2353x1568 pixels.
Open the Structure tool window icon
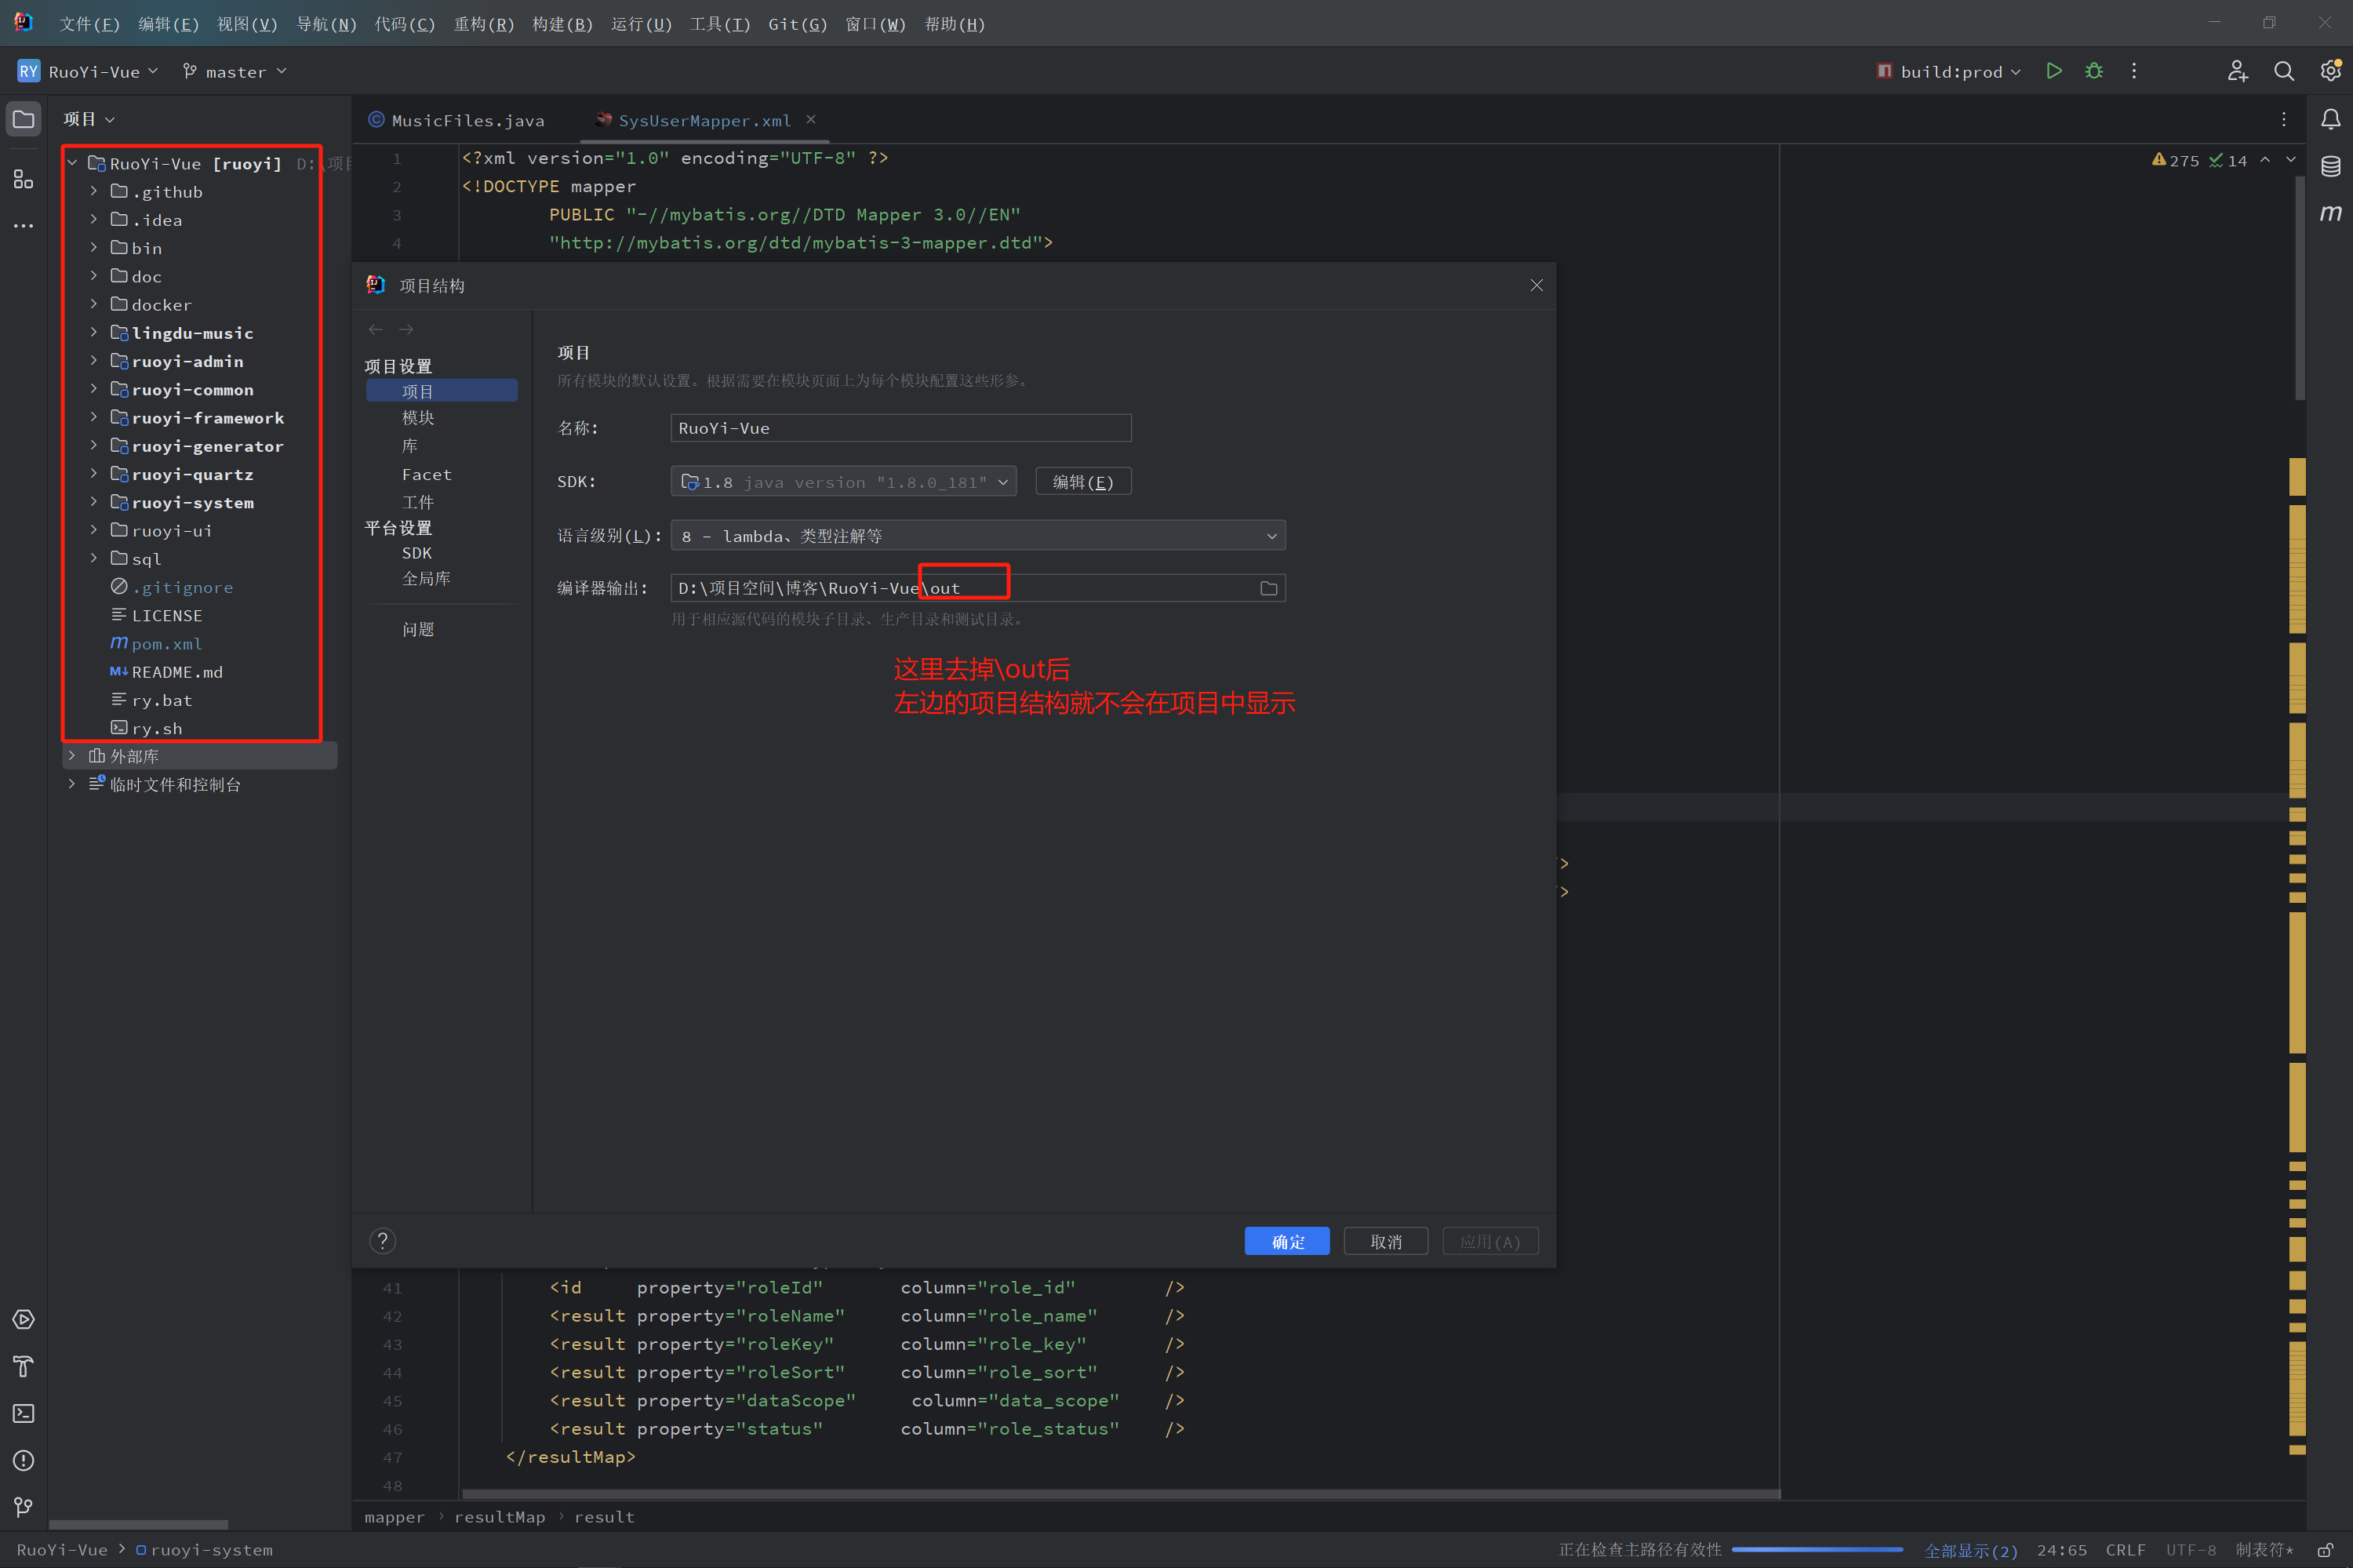tap(23, 180)
